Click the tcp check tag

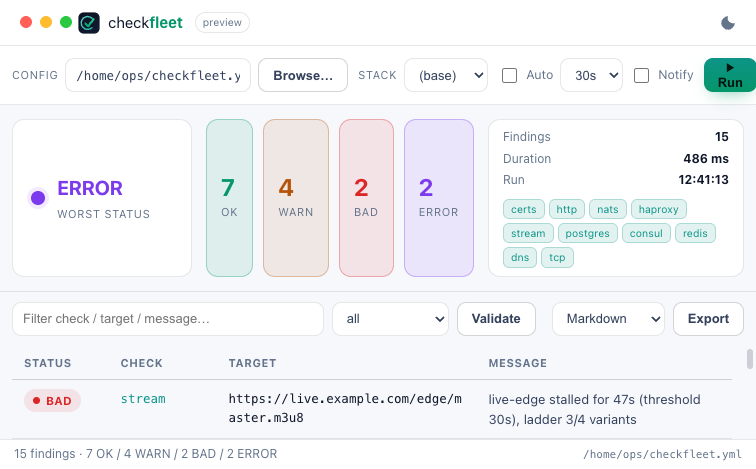557,257
